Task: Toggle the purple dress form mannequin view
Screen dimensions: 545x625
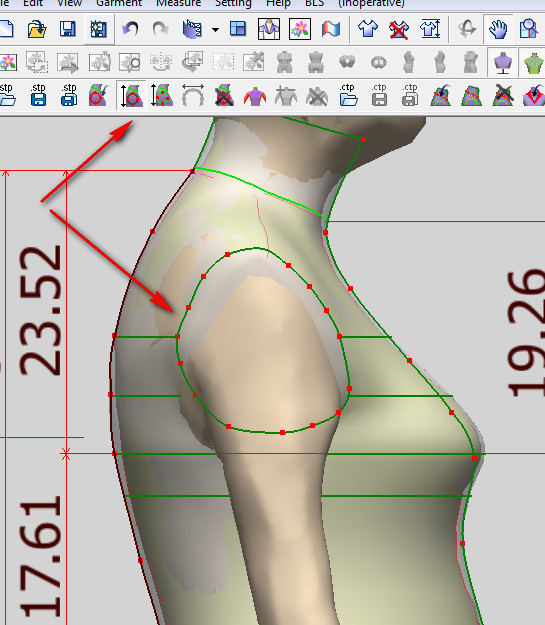Action: (x=503, y=63)
